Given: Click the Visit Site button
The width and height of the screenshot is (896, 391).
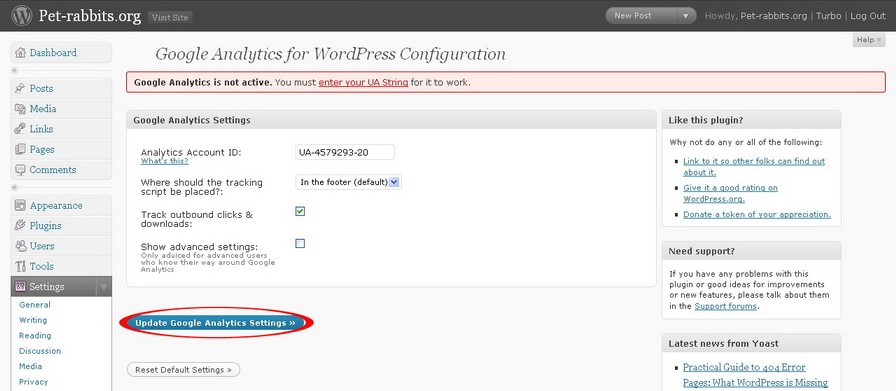Looking at the screenshot, I should tap(170, 17).
